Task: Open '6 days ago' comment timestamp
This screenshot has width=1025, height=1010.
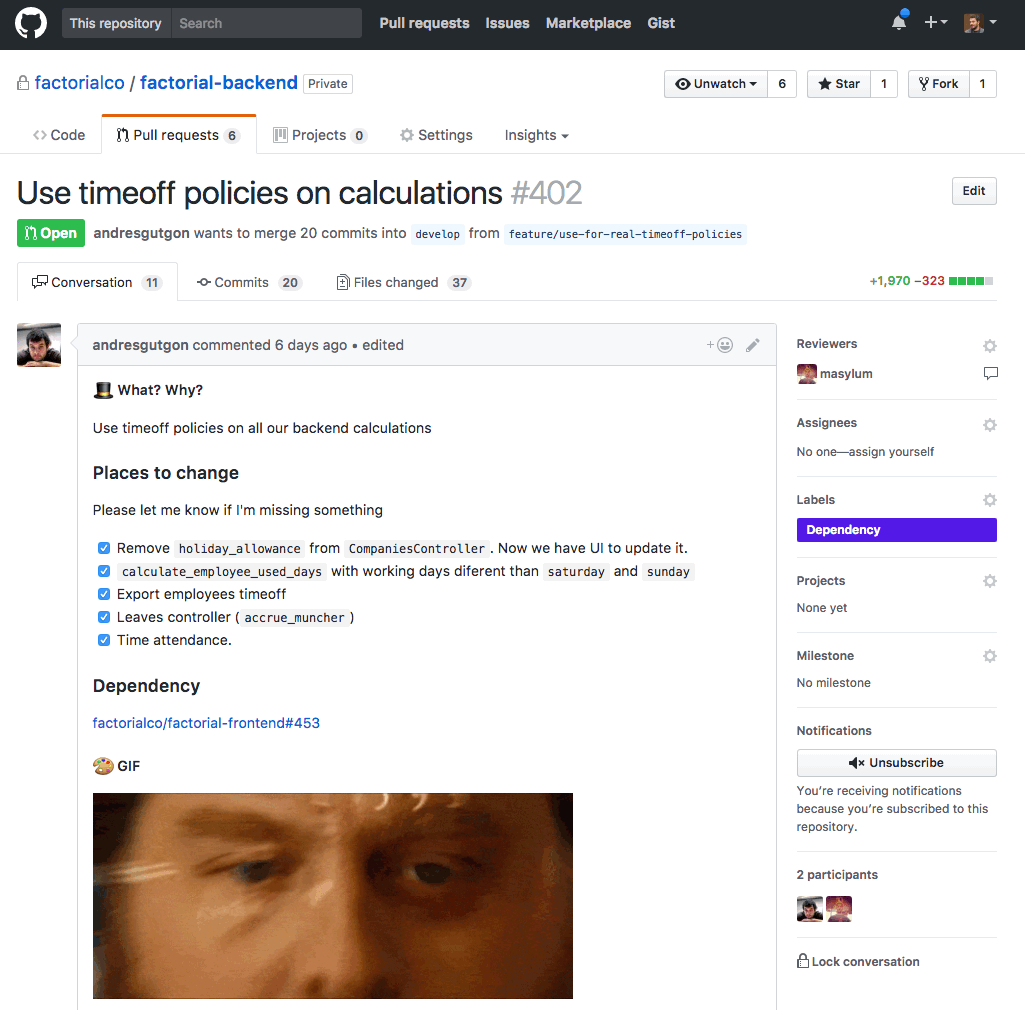Action: pos(311,345)
